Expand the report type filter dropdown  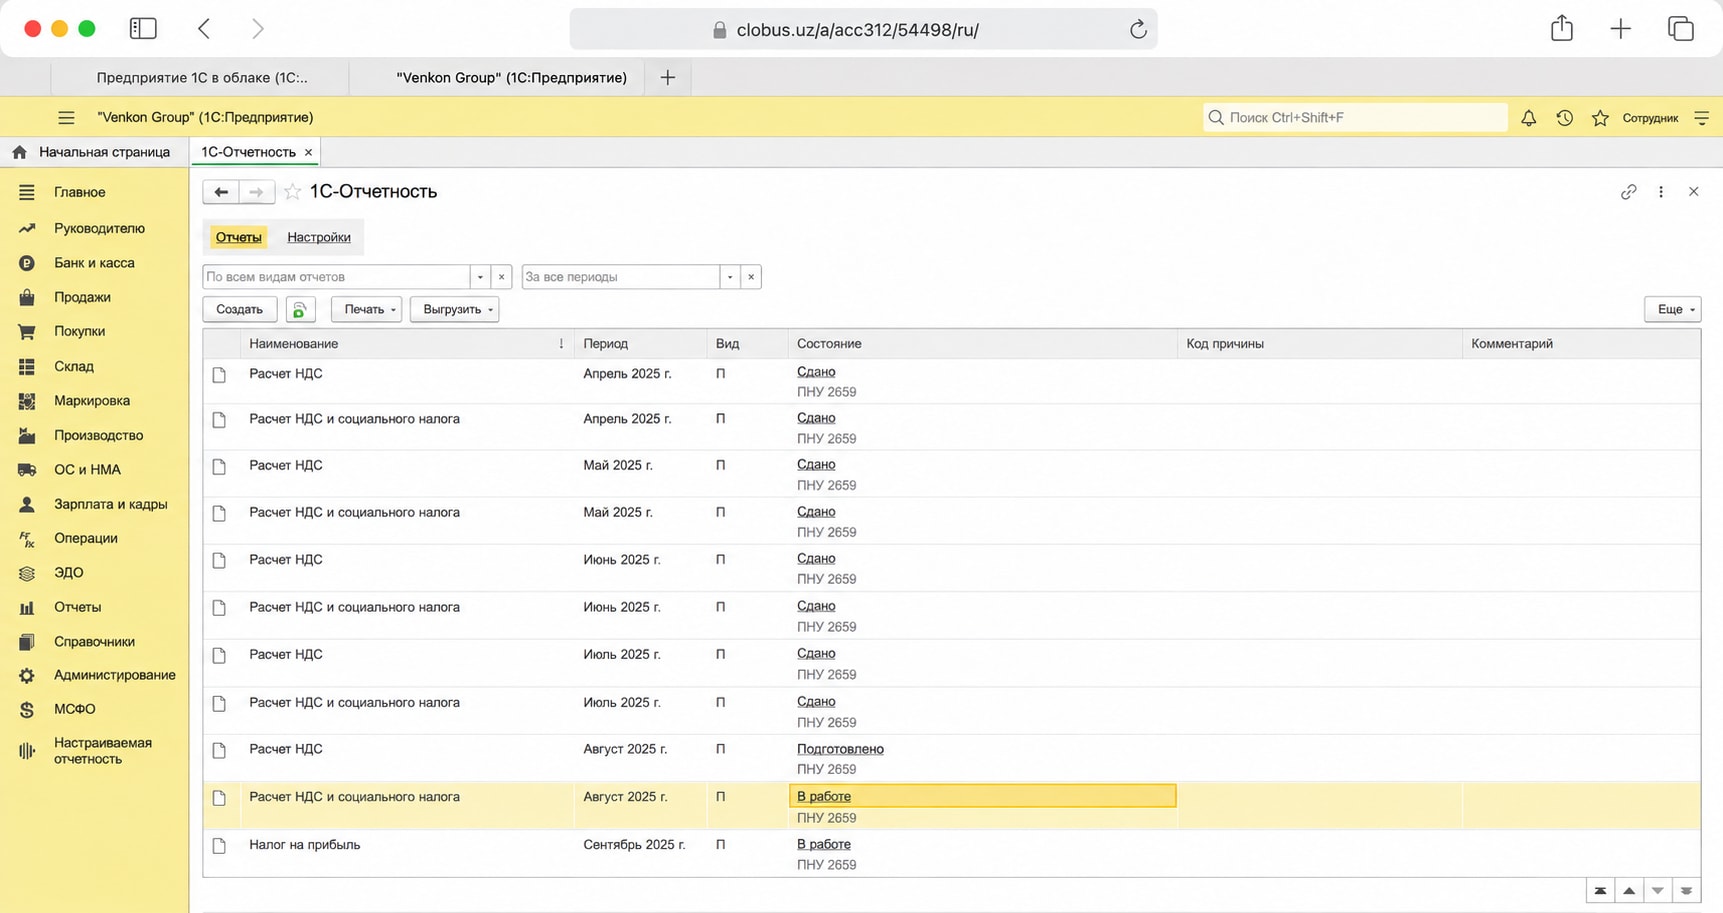(x=480, y=277)
